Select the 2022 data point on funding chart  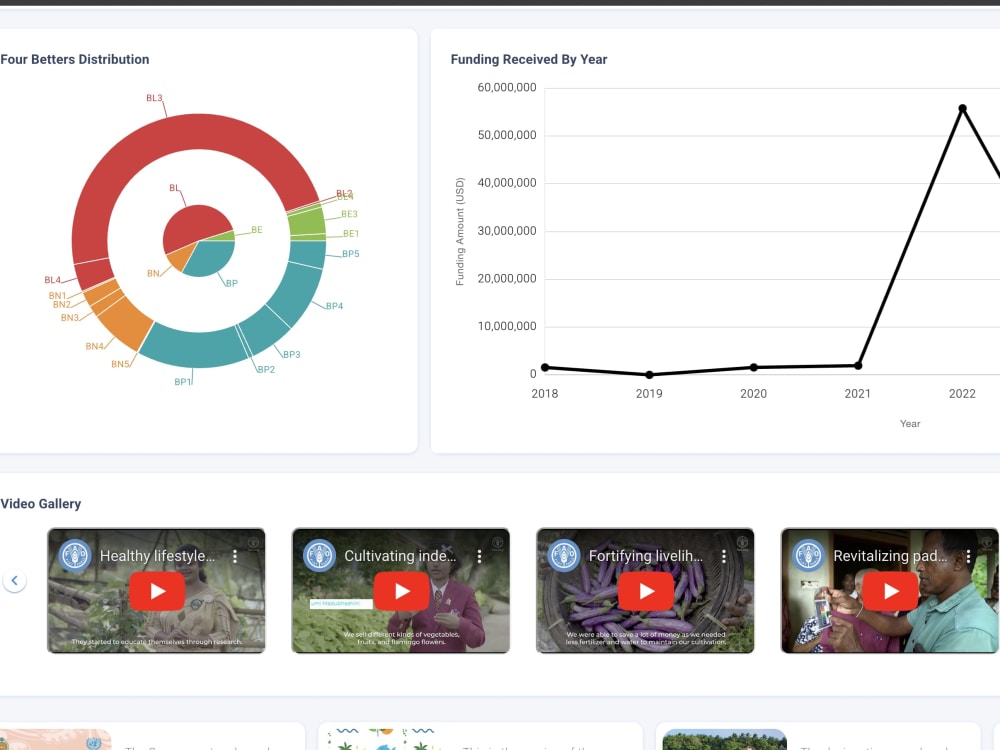point(962,108)
